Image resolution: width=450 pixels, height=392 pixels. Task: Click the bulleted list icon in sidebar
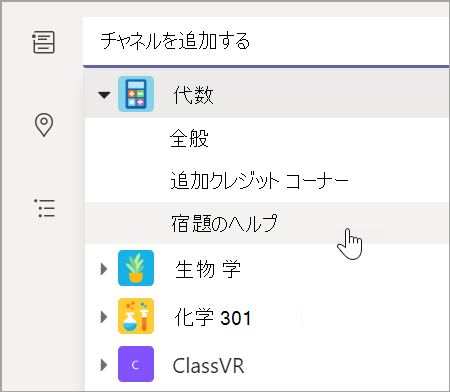[44, 208]
